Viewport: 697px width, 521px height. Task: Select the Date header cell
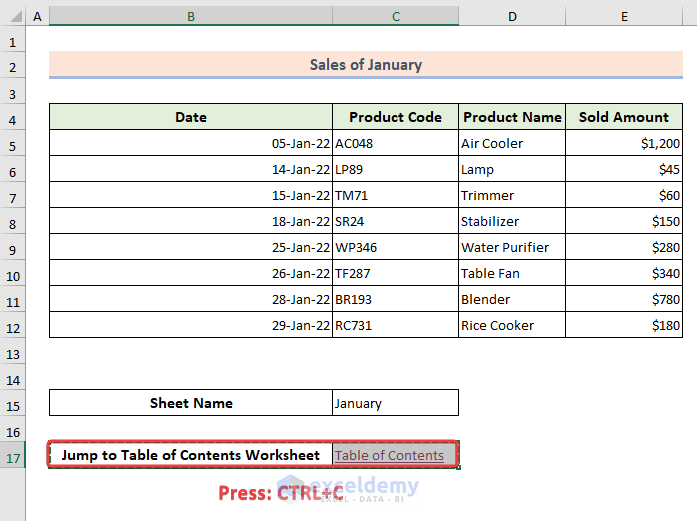tap(190, 117)
